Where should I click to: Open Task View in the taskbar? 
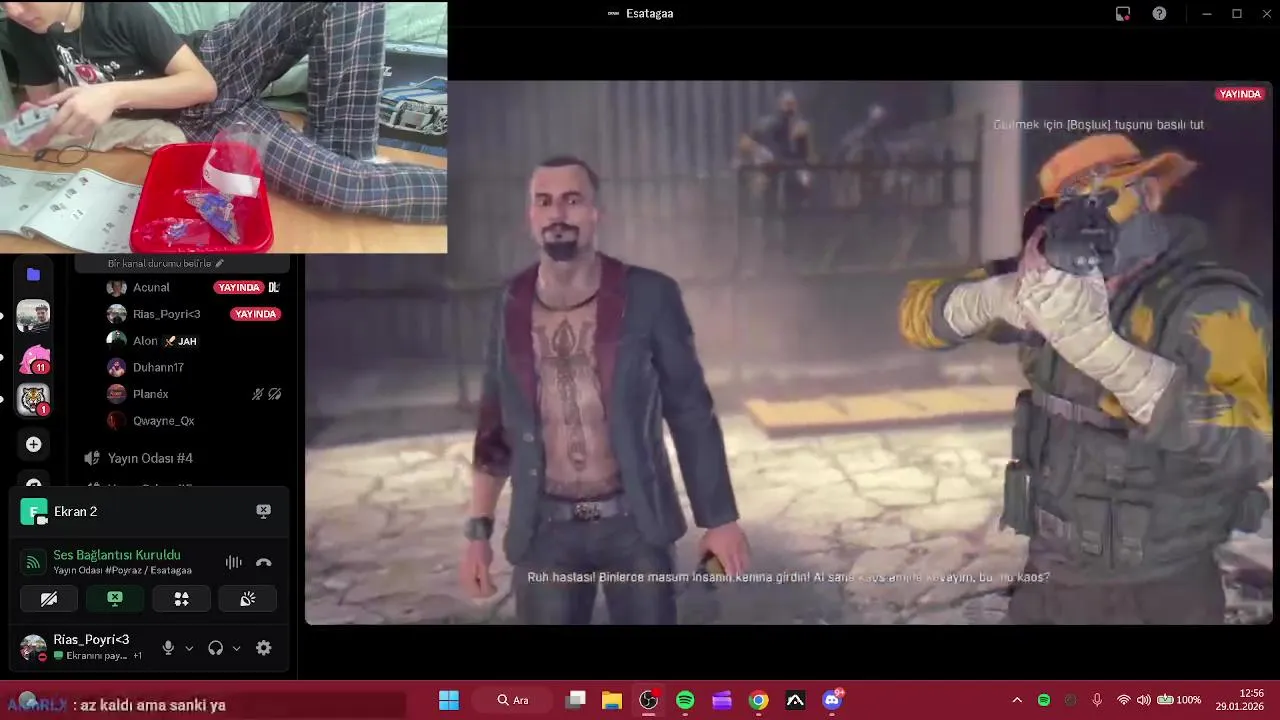click(575, 700)
